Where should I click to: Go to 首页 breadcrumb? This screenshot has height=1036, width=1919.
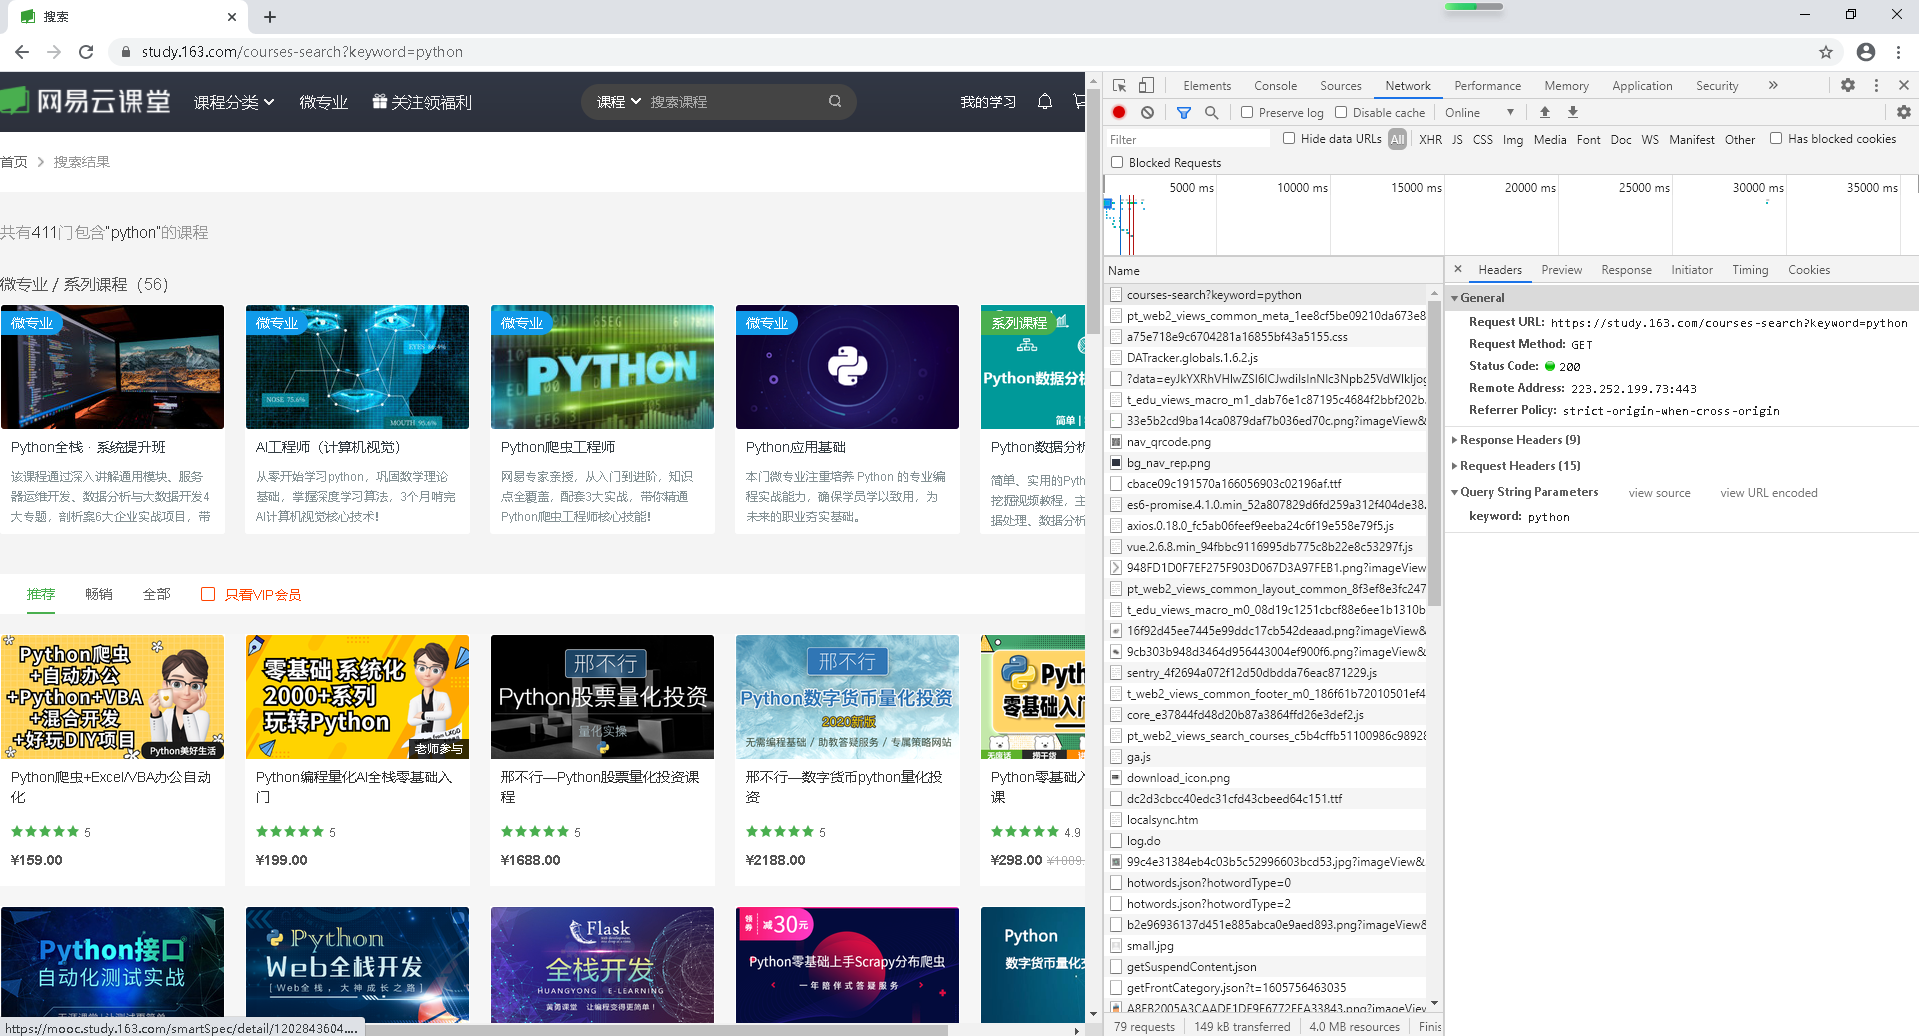click(14, 162)
